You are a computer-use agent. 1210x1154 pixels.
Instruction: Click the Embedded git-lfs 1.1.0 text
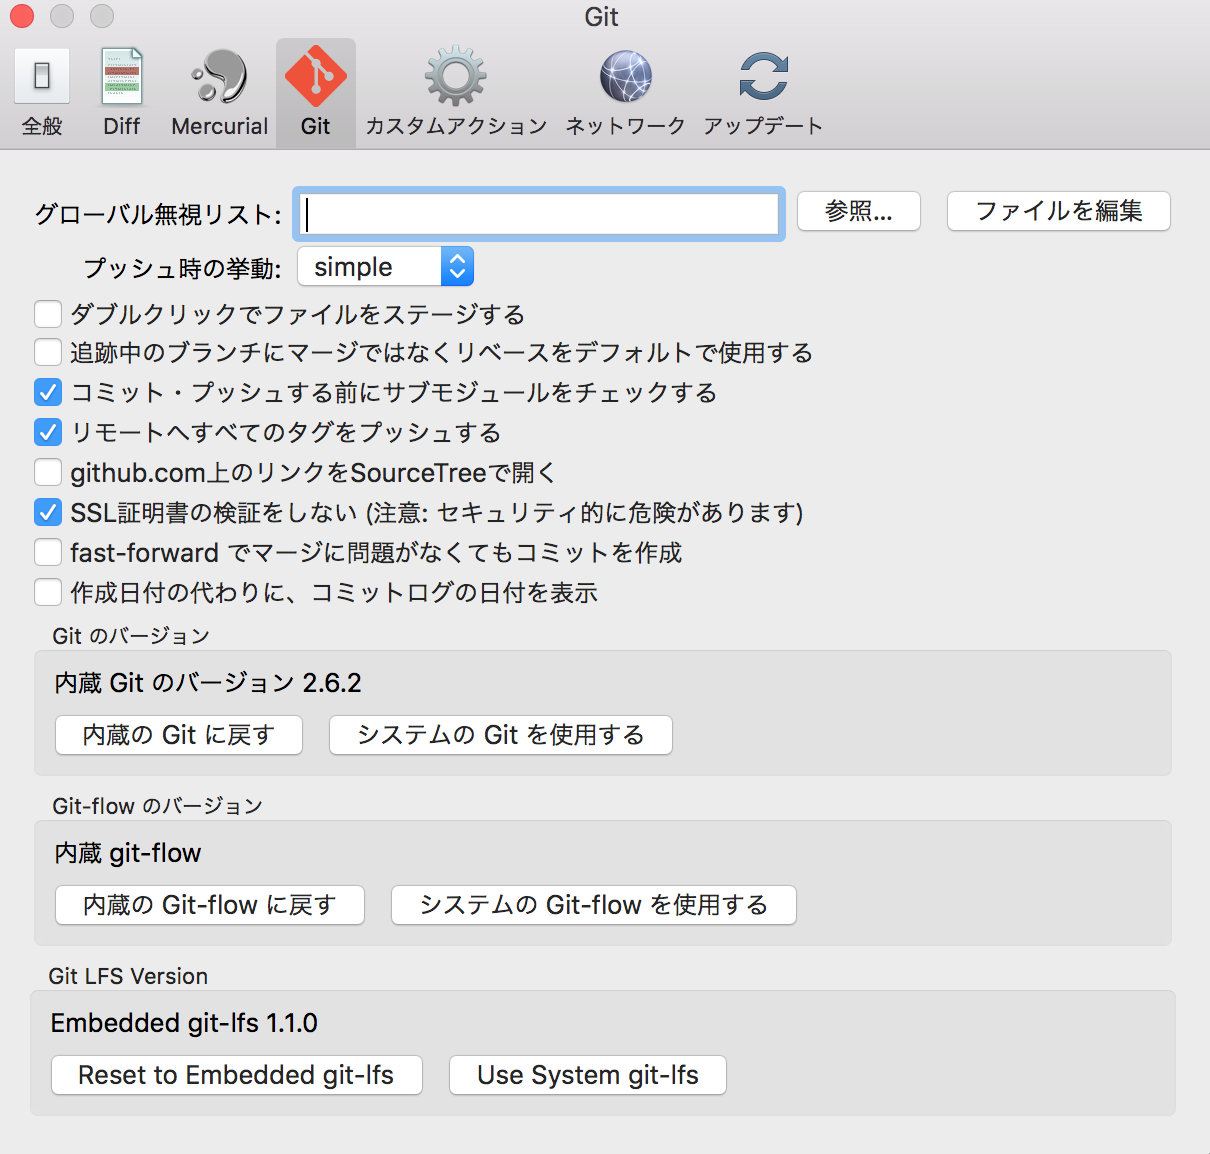[184, 1023]
